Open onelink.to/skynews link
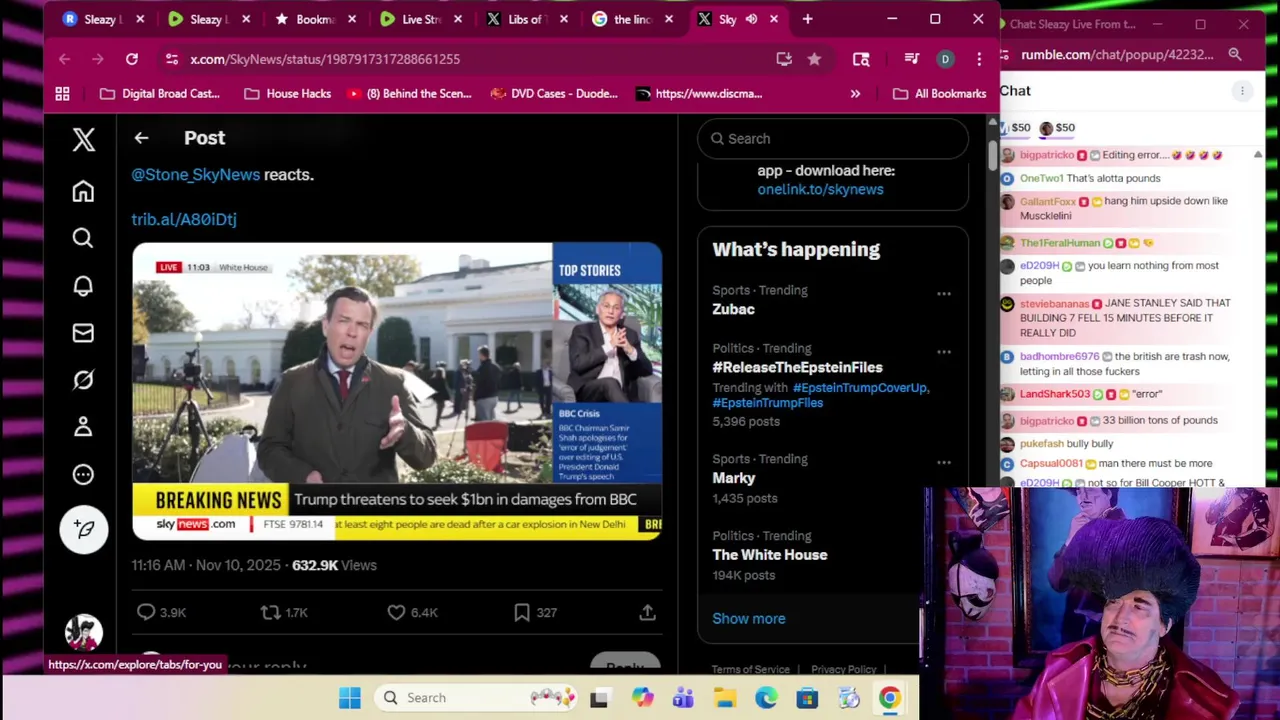The width and height of the screenshot is (1280, 720). 820,189
